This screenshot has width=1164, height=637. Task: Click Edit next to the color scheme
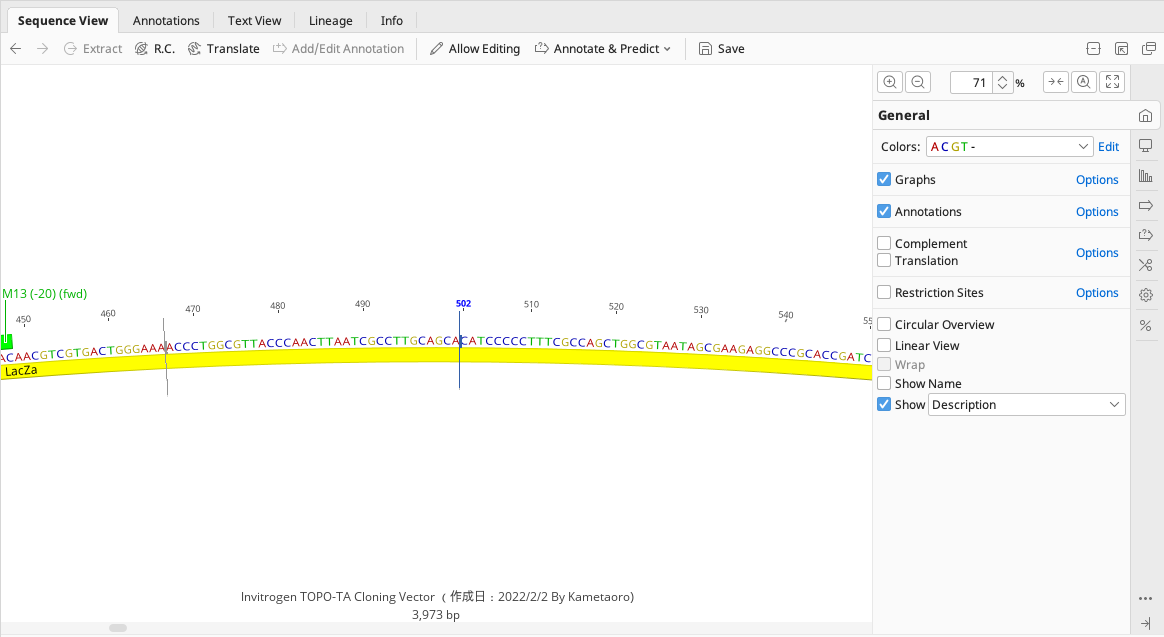click(x=1108, y=146)
